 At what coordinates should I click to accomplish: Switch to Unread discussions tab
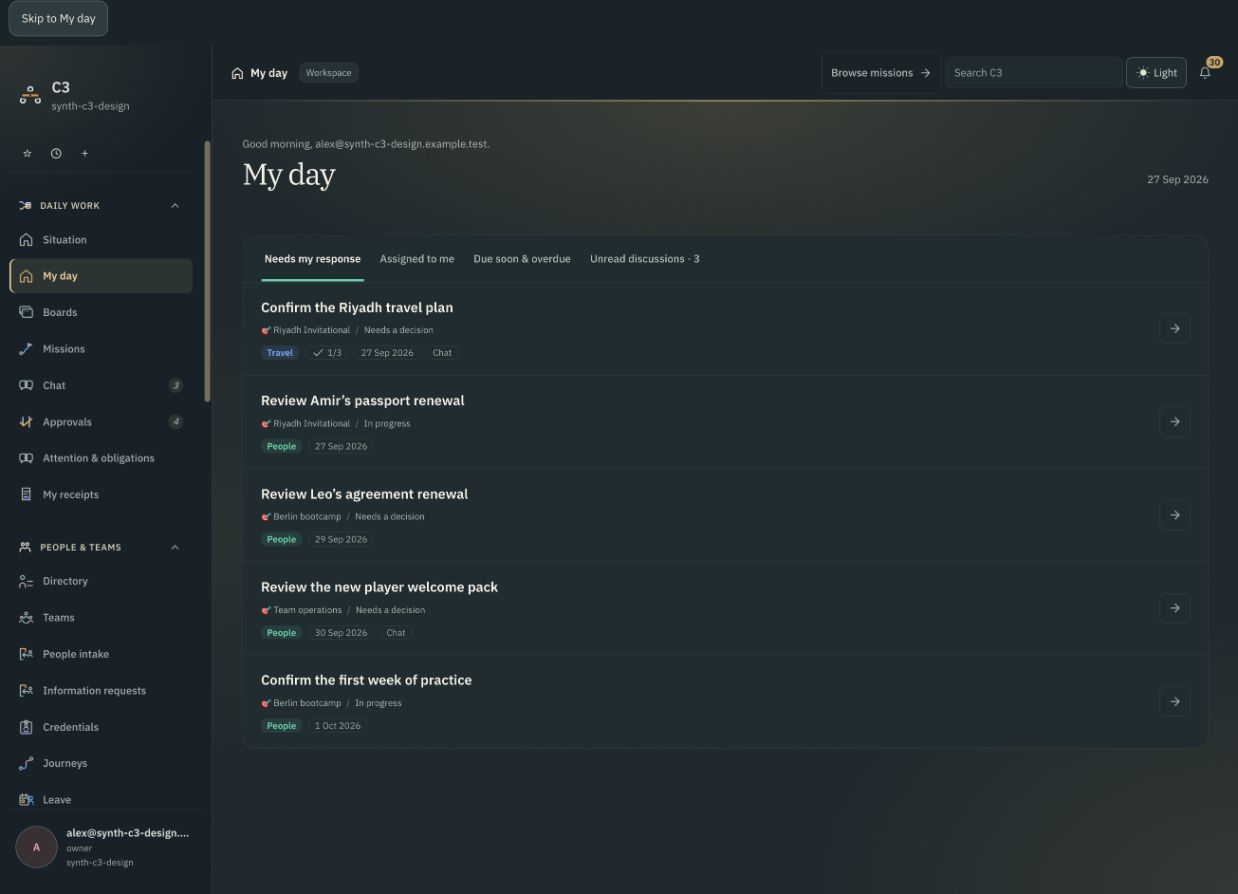(x=645, y=259)
